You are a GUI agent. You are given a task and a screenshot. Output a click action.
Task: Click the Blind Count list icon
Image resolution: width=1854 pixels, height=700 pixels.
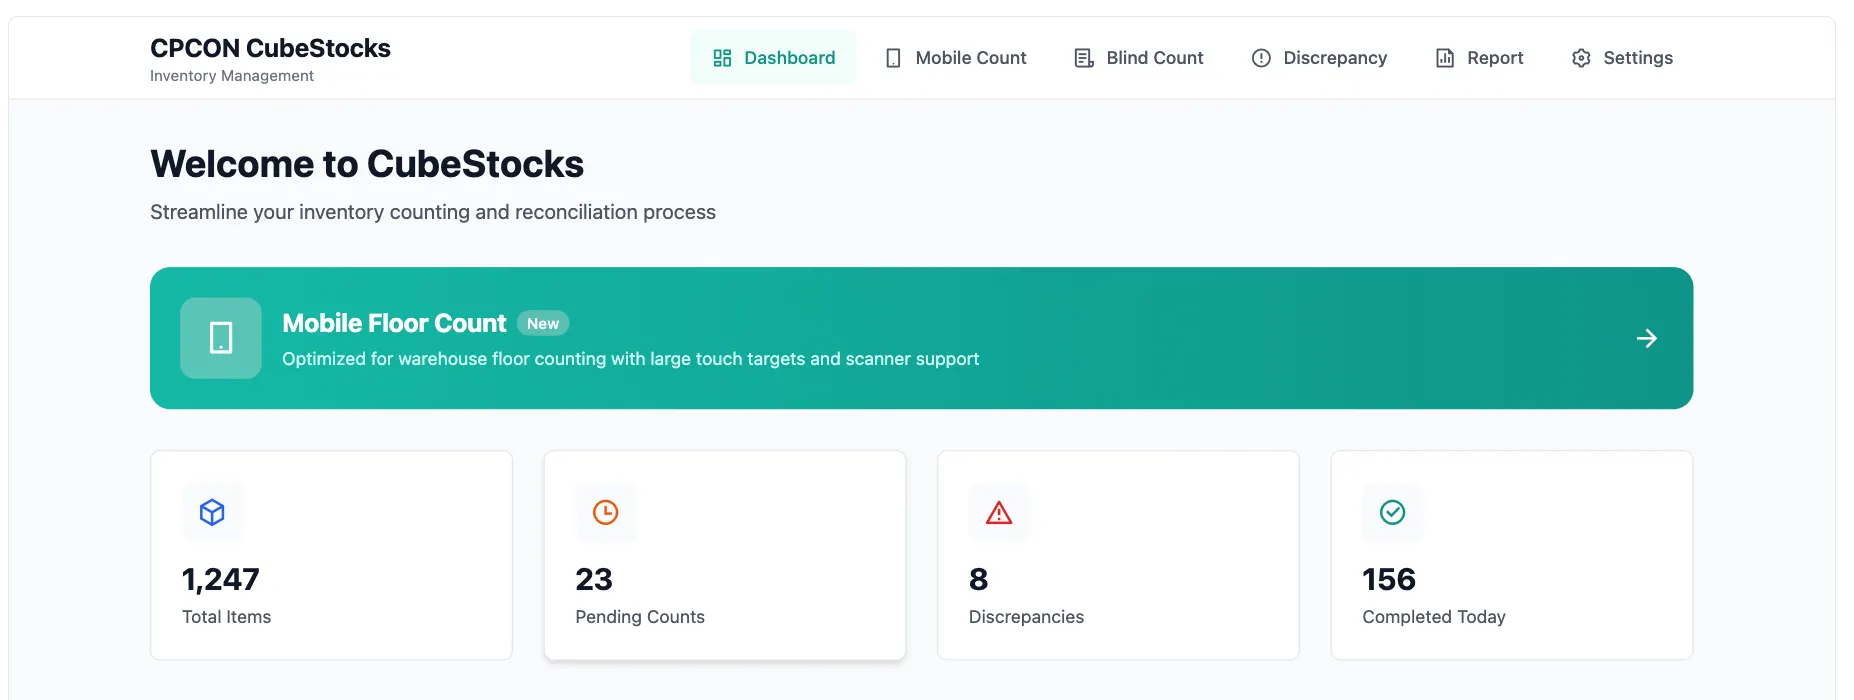[1083, 58]
